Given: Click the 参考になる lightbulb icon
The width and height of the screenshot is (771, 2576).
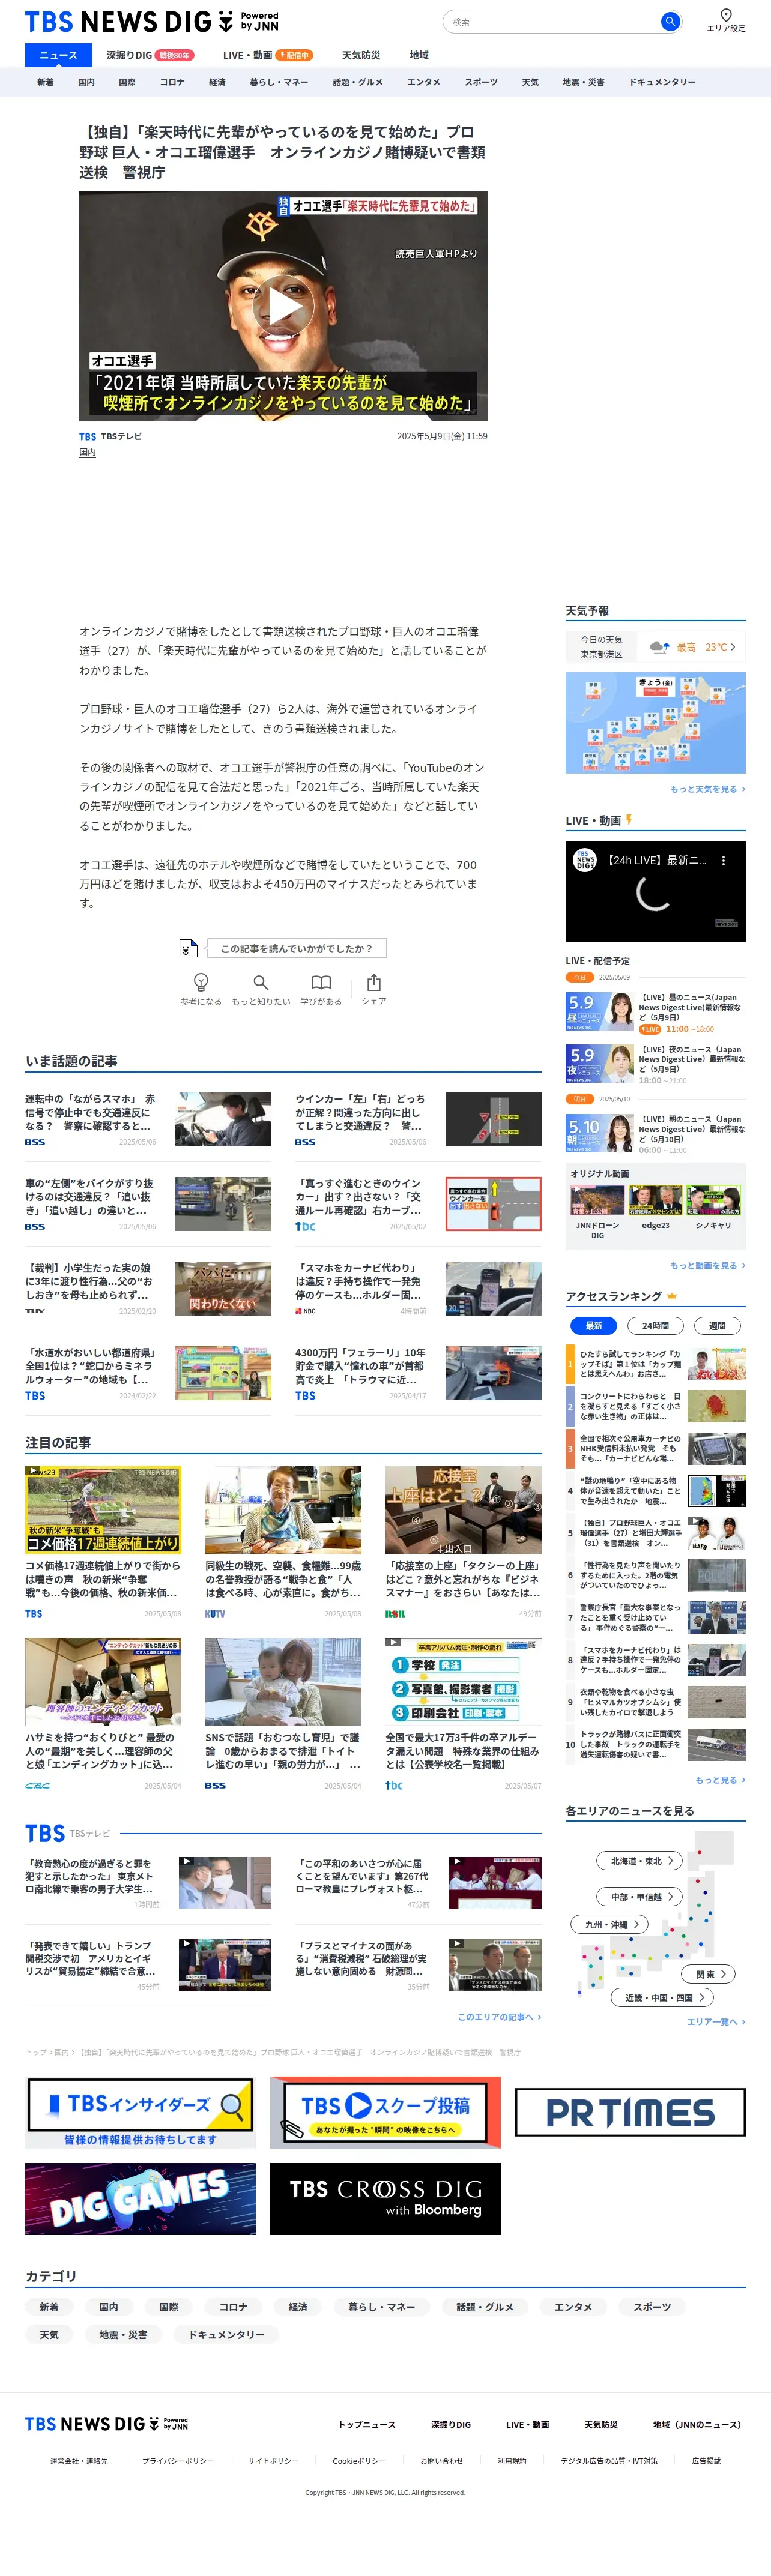Looking at the screenshot, I should tap(201, 982).
